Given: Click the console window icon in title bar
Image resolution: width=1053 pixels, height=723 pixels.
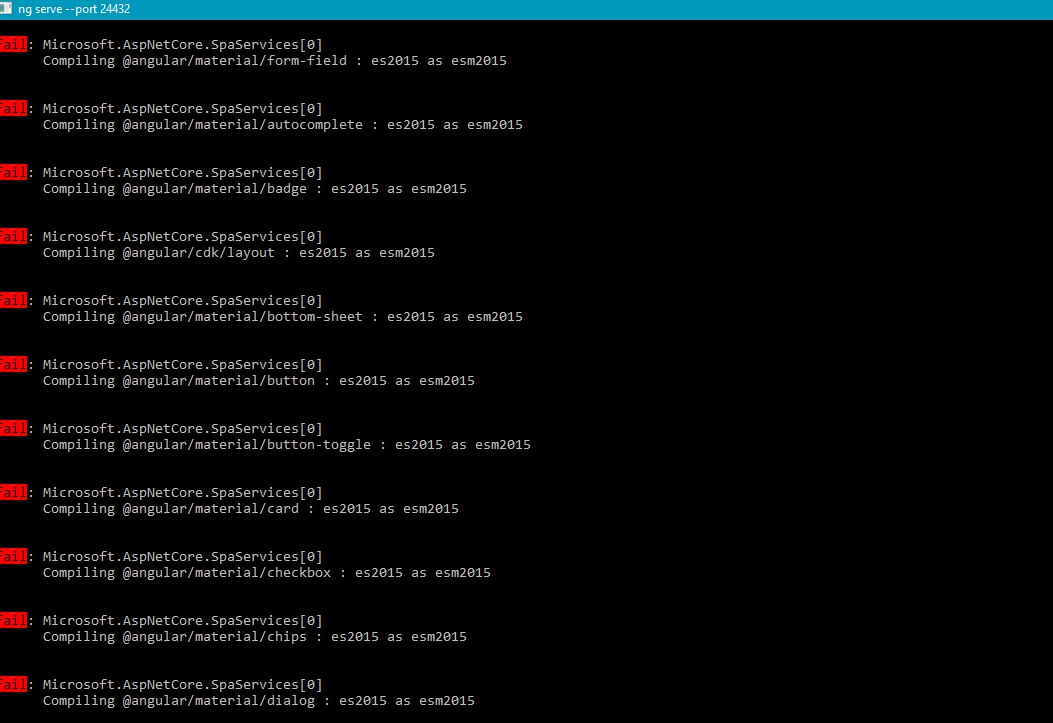Looking at the screenshot, I should pos(5,9).
